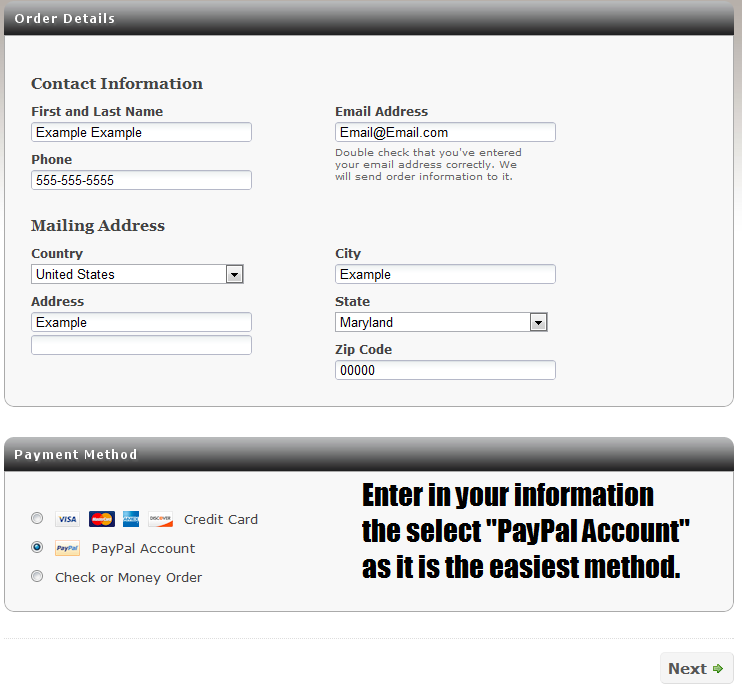Focus the City text field
This screenshot has width=742, height=691.
point(445,274)
